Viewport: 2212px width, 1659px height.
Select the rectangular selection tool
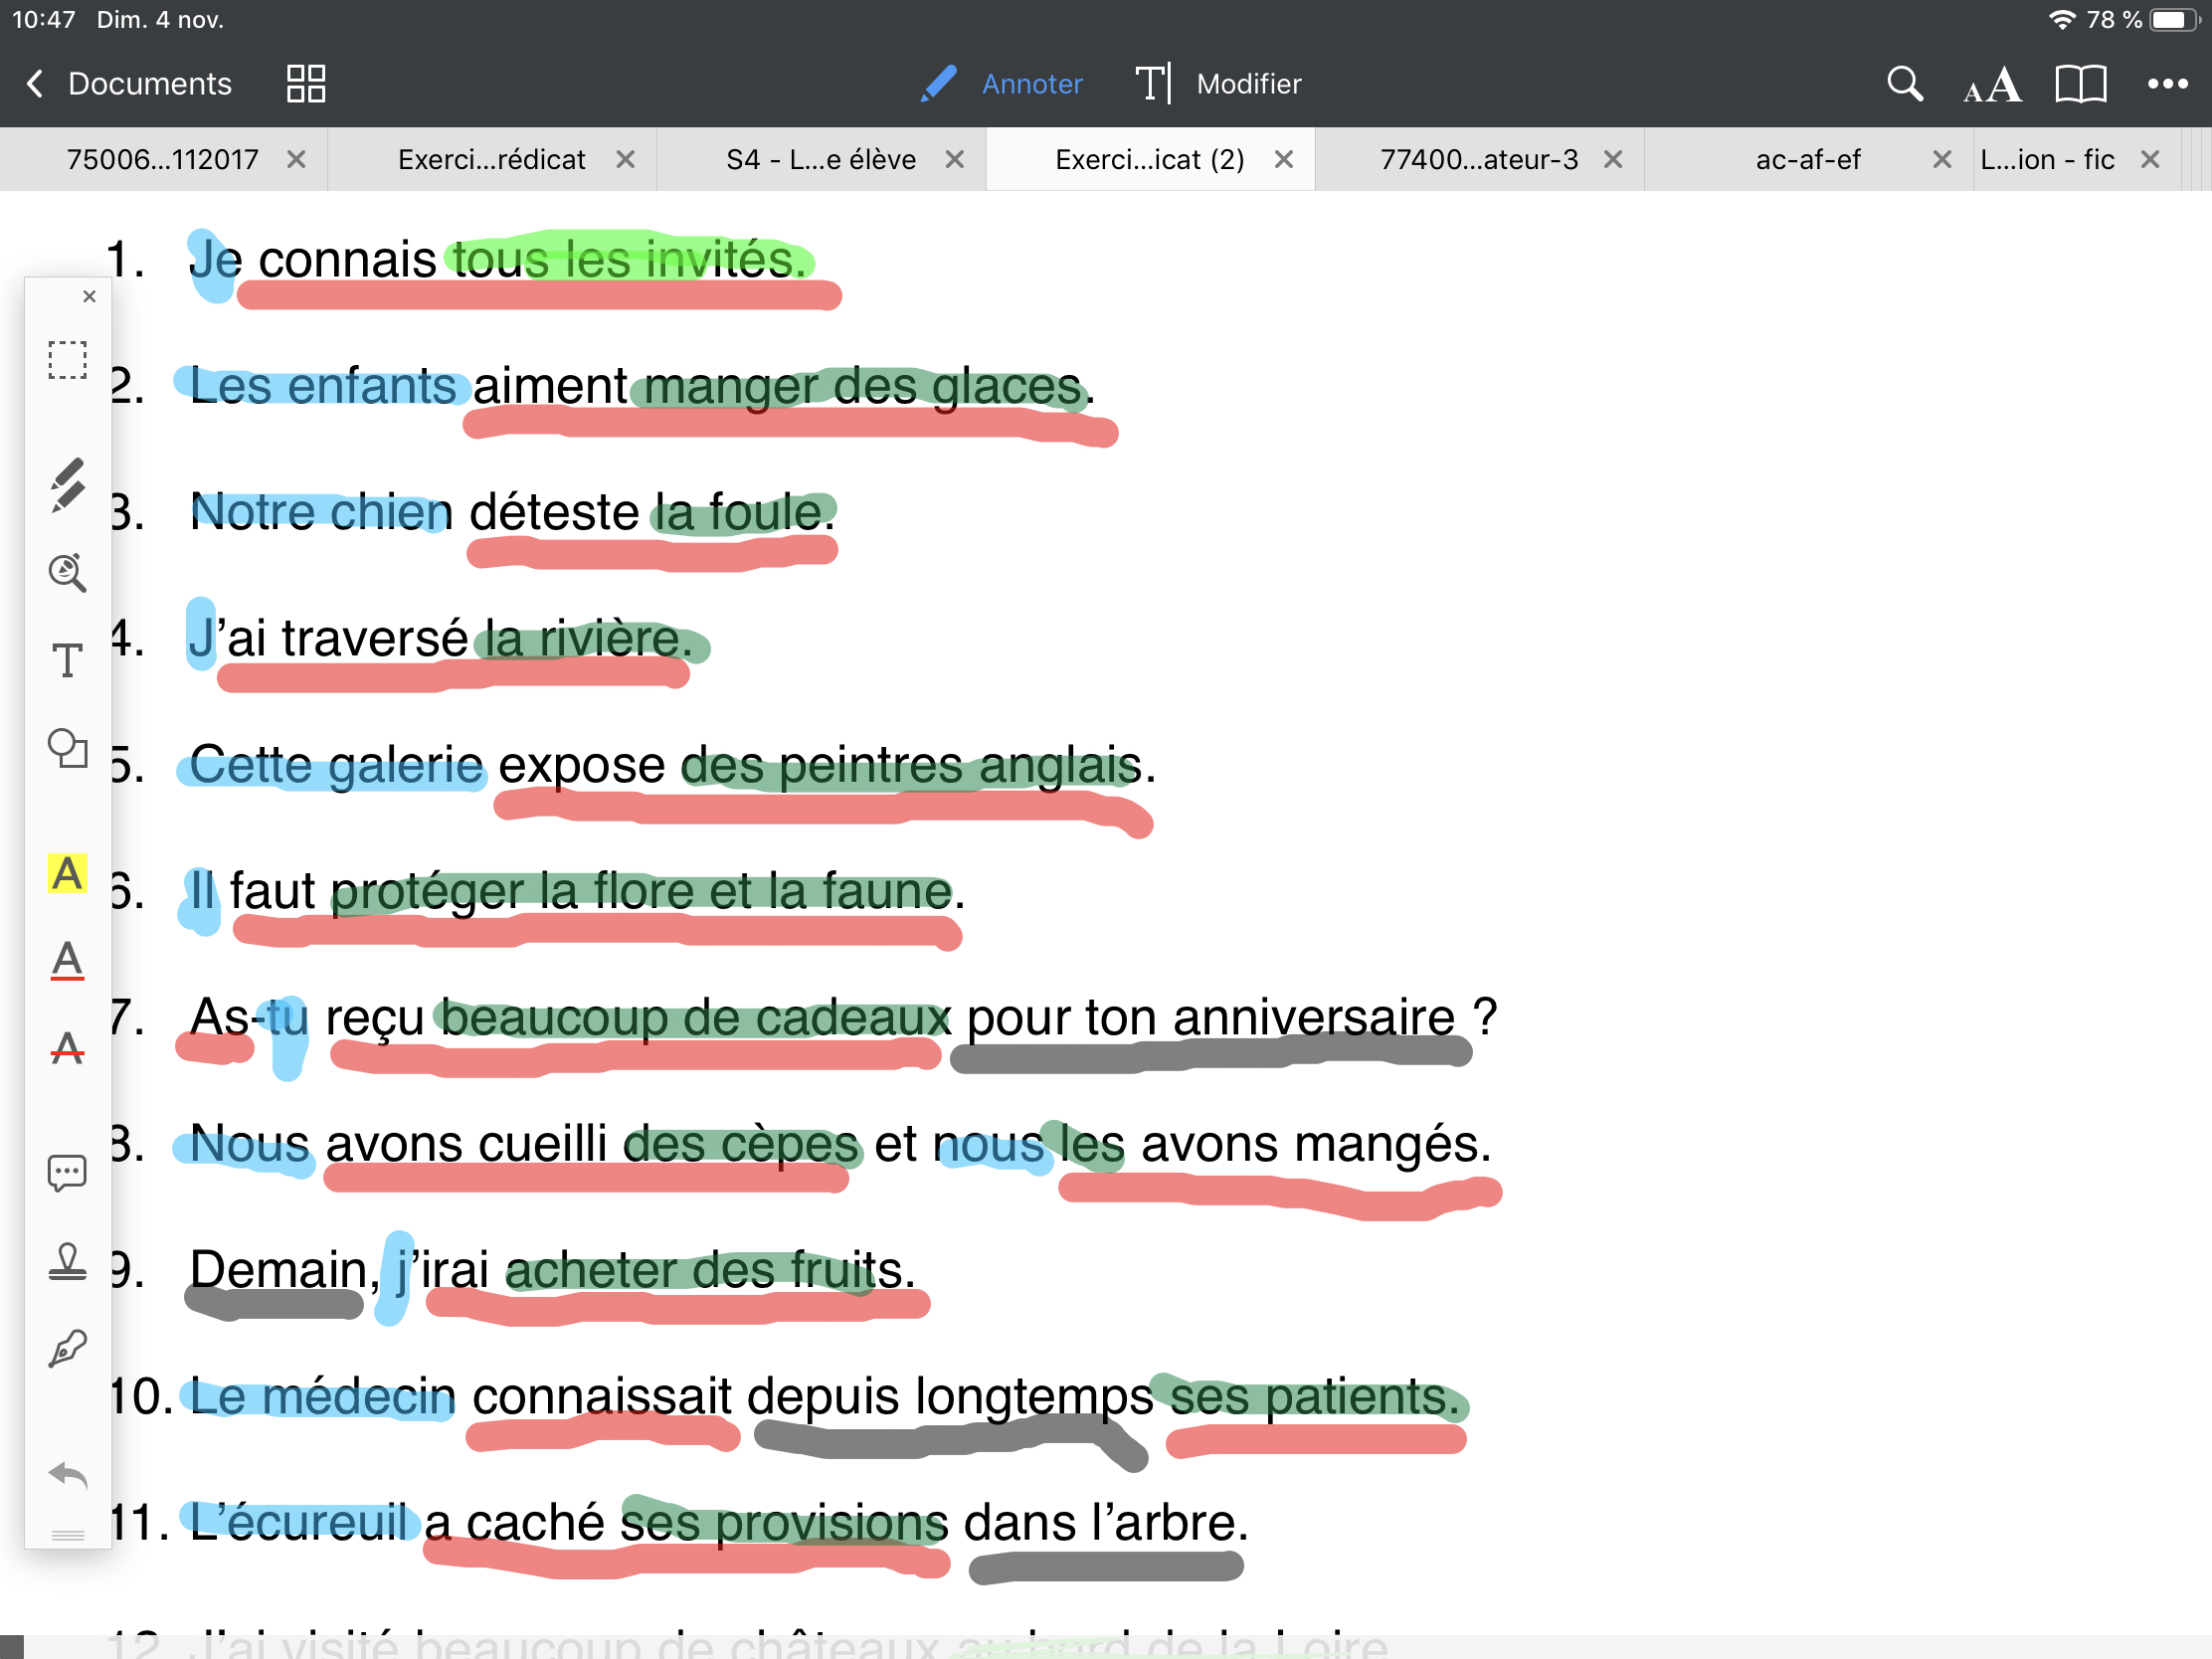point(67,360)
